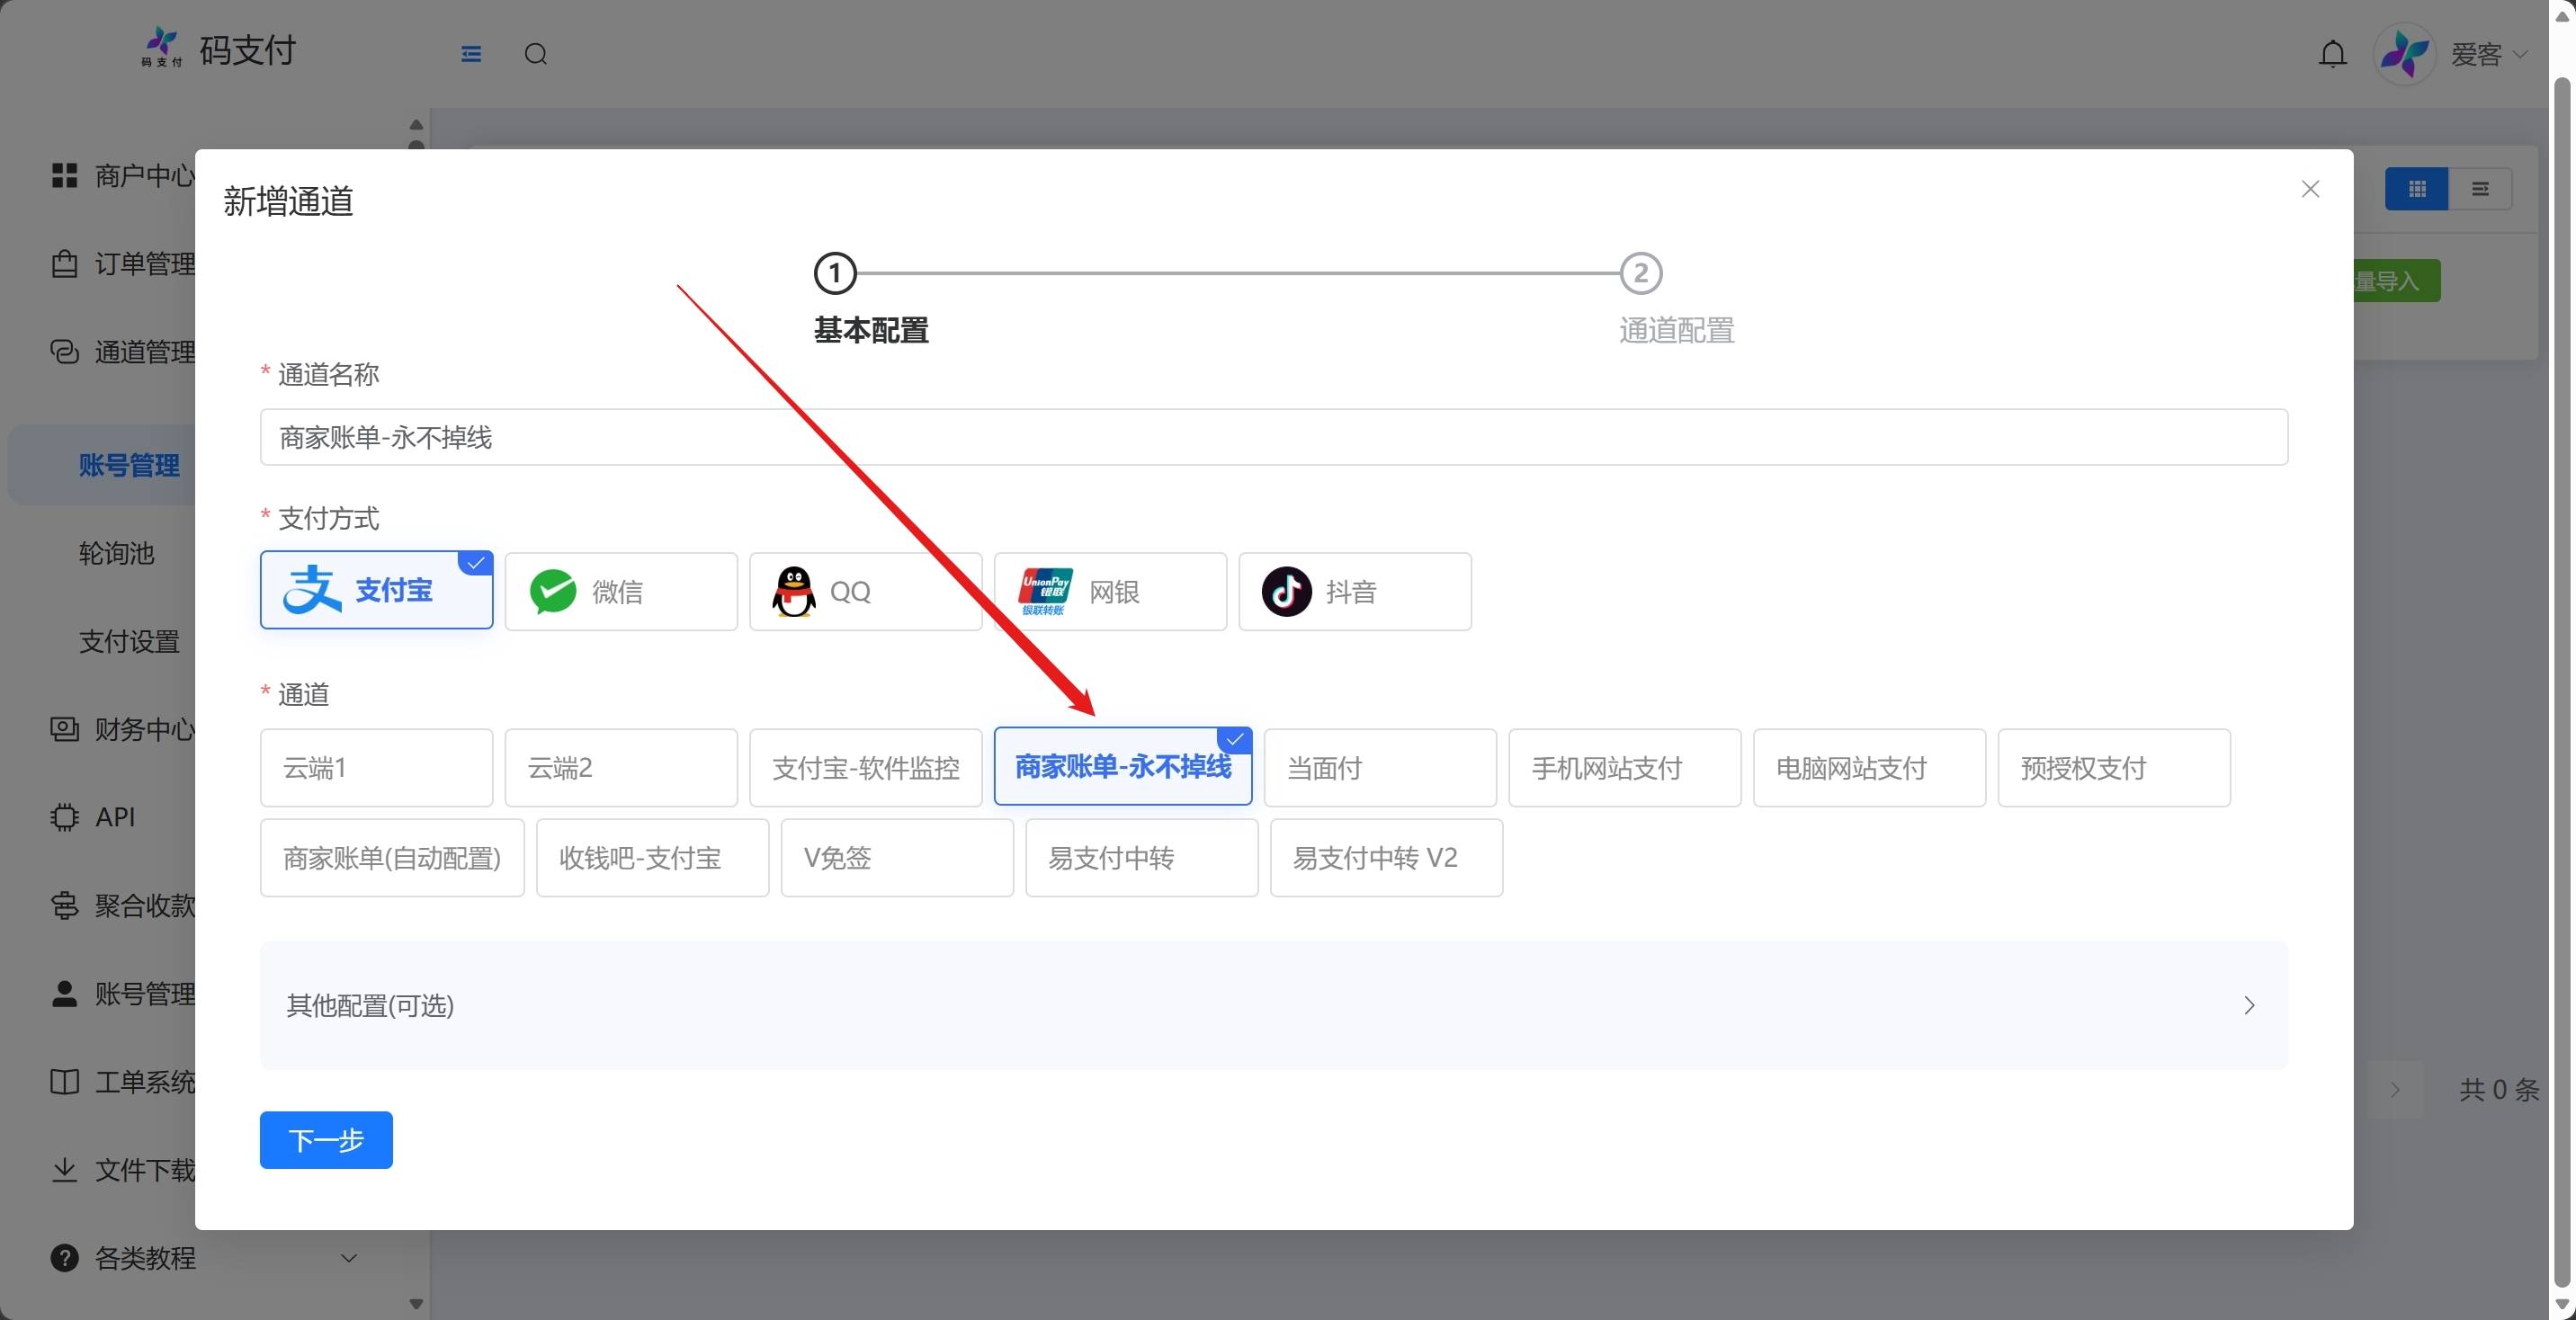Click the 财务中心 sidebar icon
This screenshot has height=1320, width=2576.
pos(65,729)
